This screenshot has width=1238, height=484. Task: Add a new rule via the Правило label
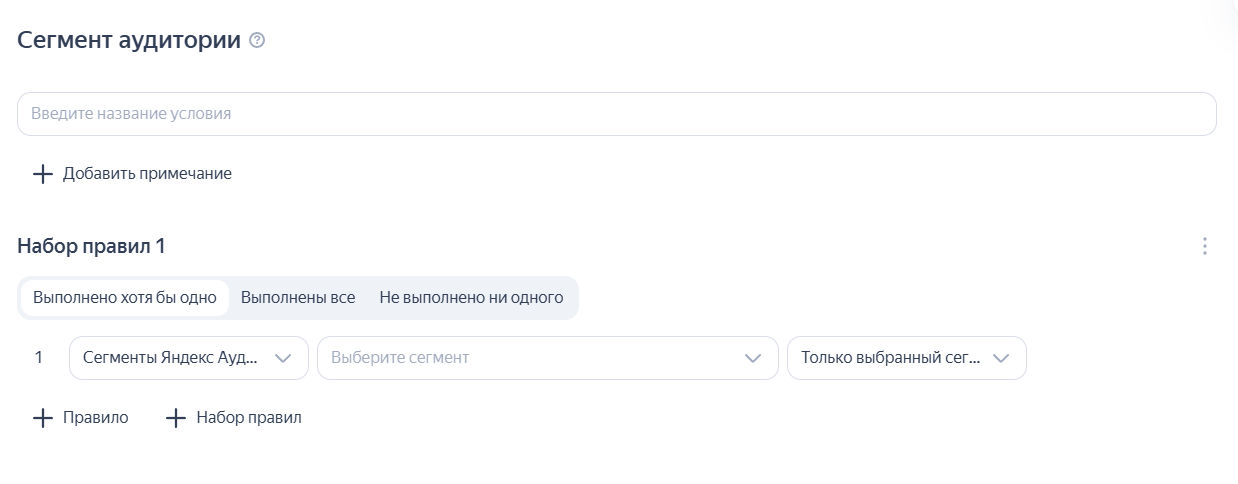point(96,418)
